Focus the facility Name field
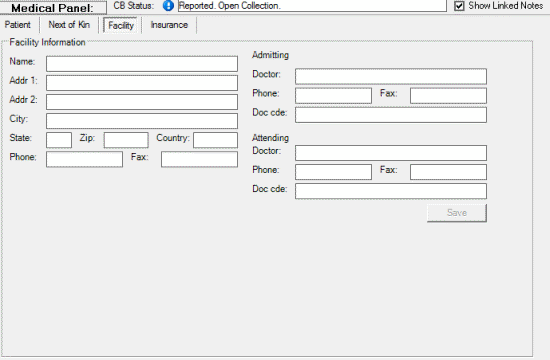The width and height of the screenshot is (550, 360). (x=142, y=64)
